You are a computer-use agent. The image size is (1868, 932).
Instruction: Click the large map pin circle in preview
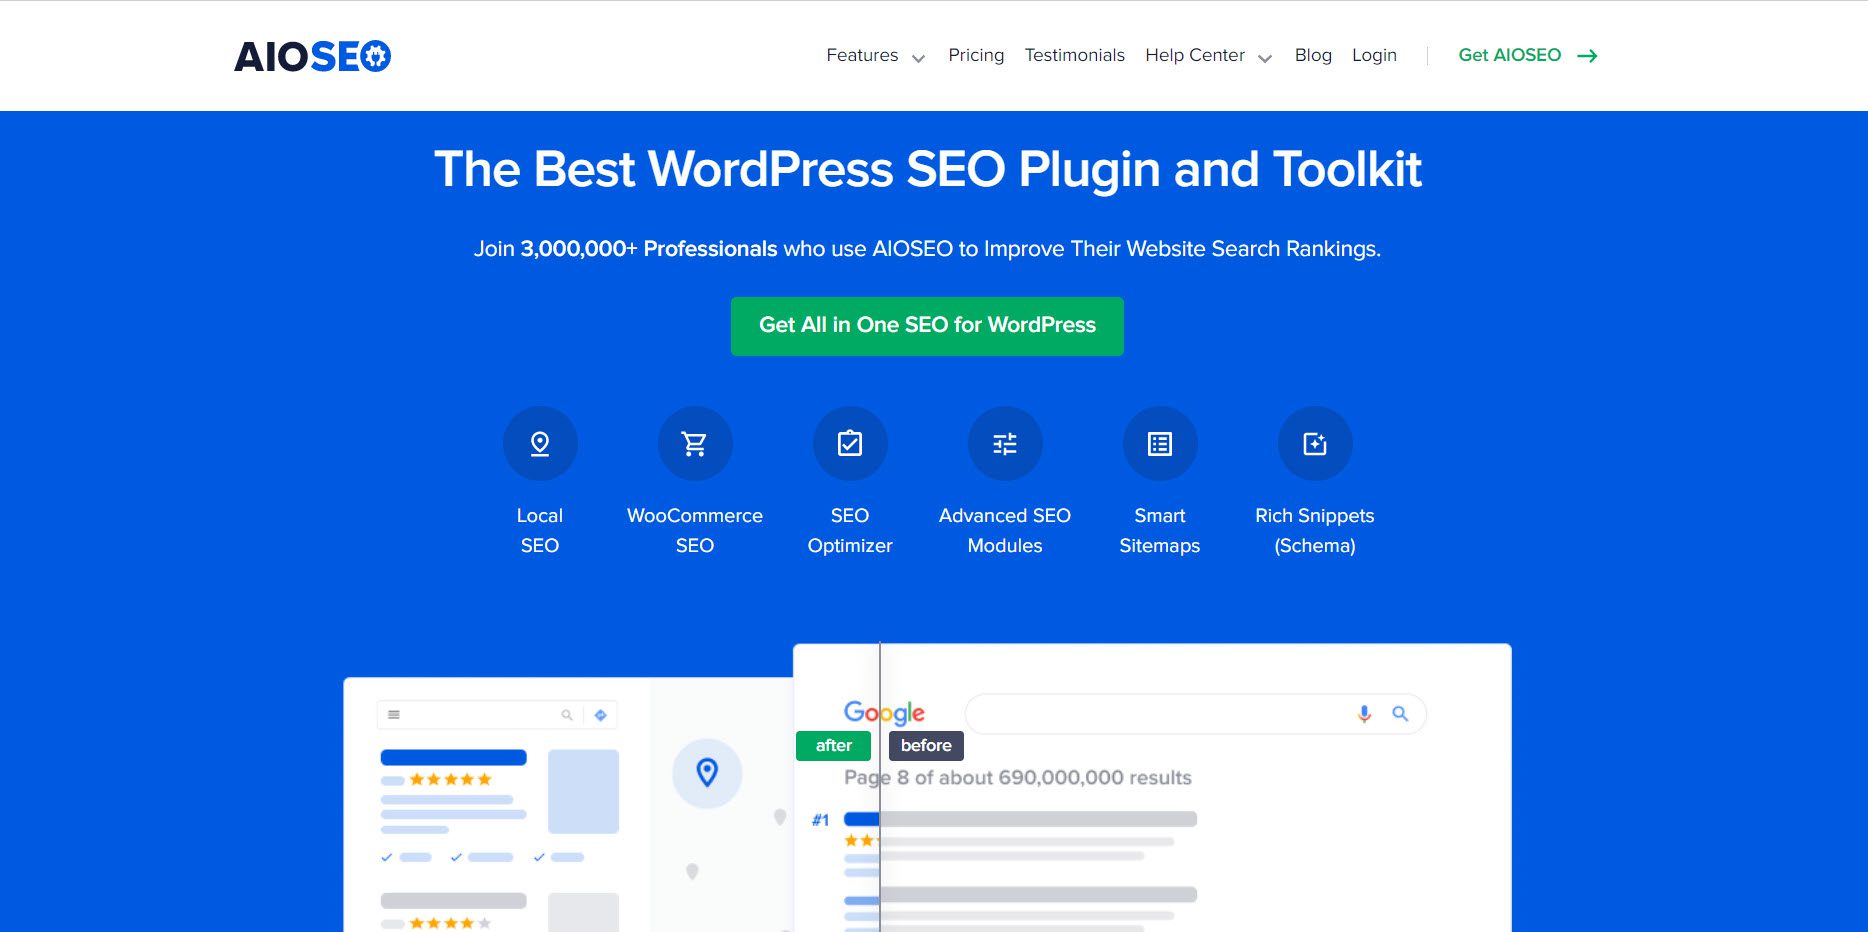click(707, 773)
